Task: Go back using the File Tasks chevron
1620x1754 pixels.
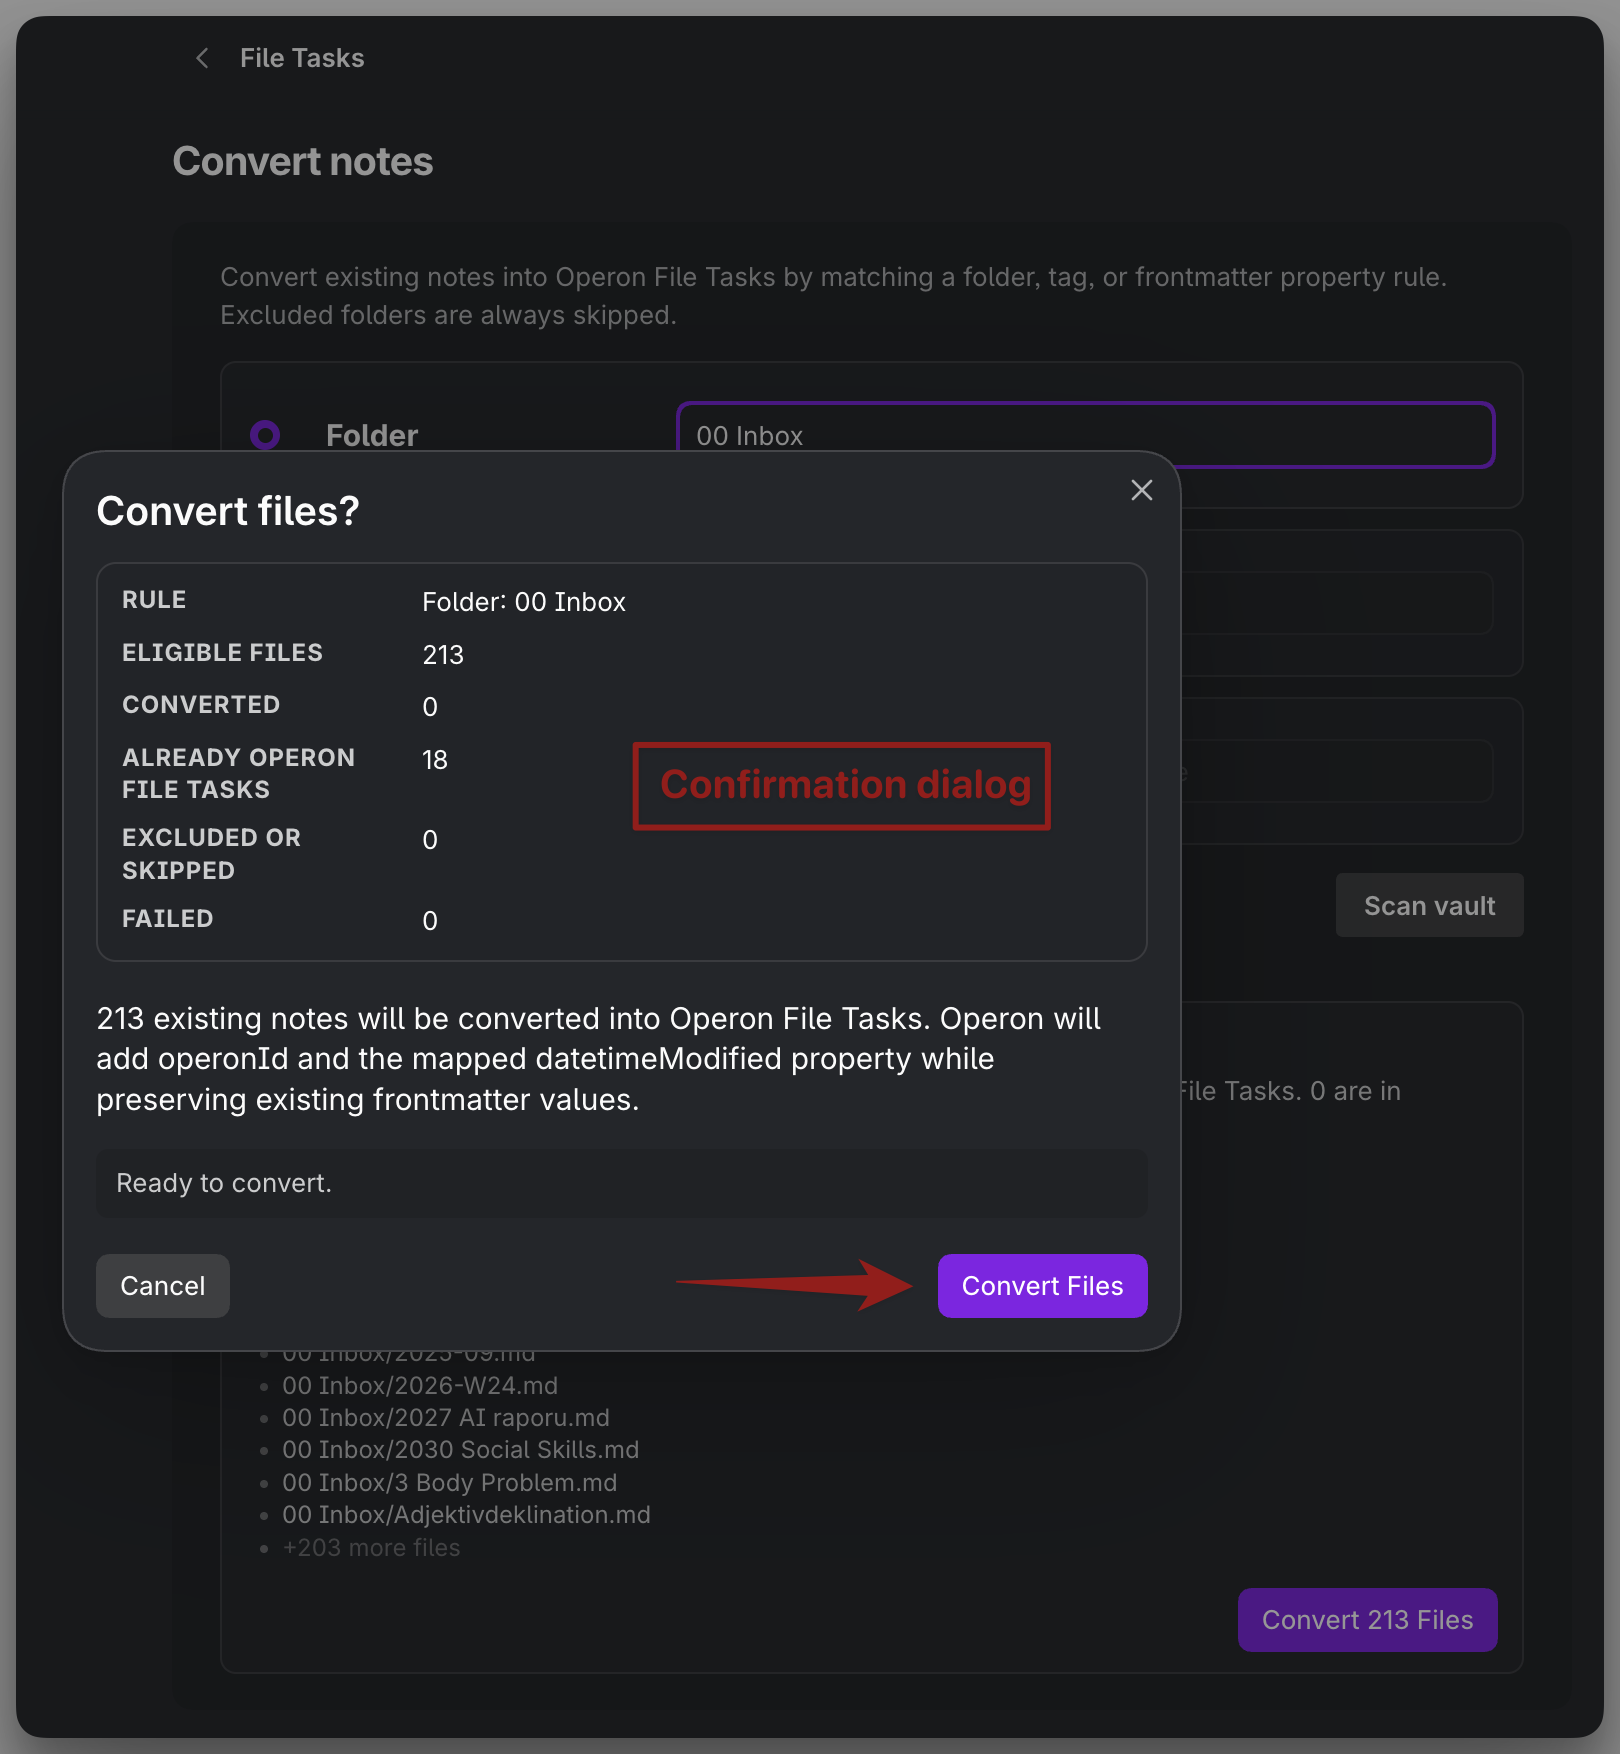Action: (x=202, y=58)
